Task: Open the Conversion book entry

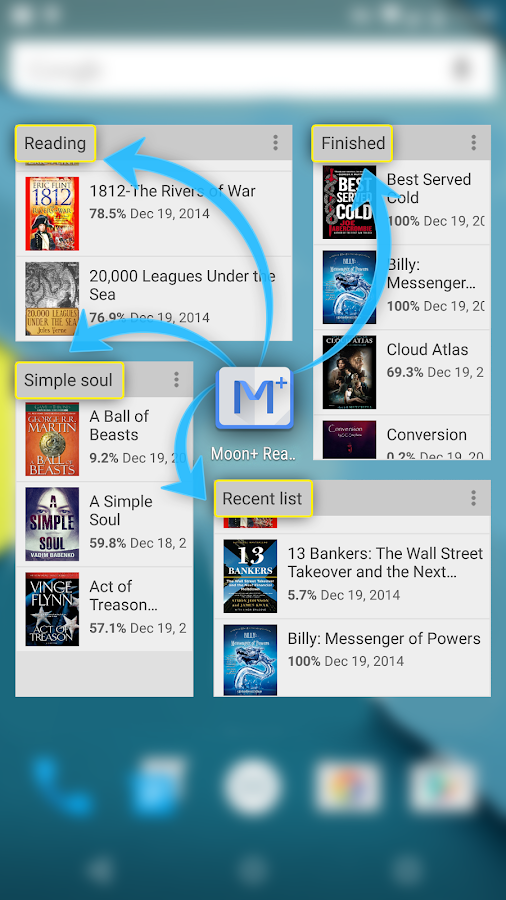Action: pos(402,437)
